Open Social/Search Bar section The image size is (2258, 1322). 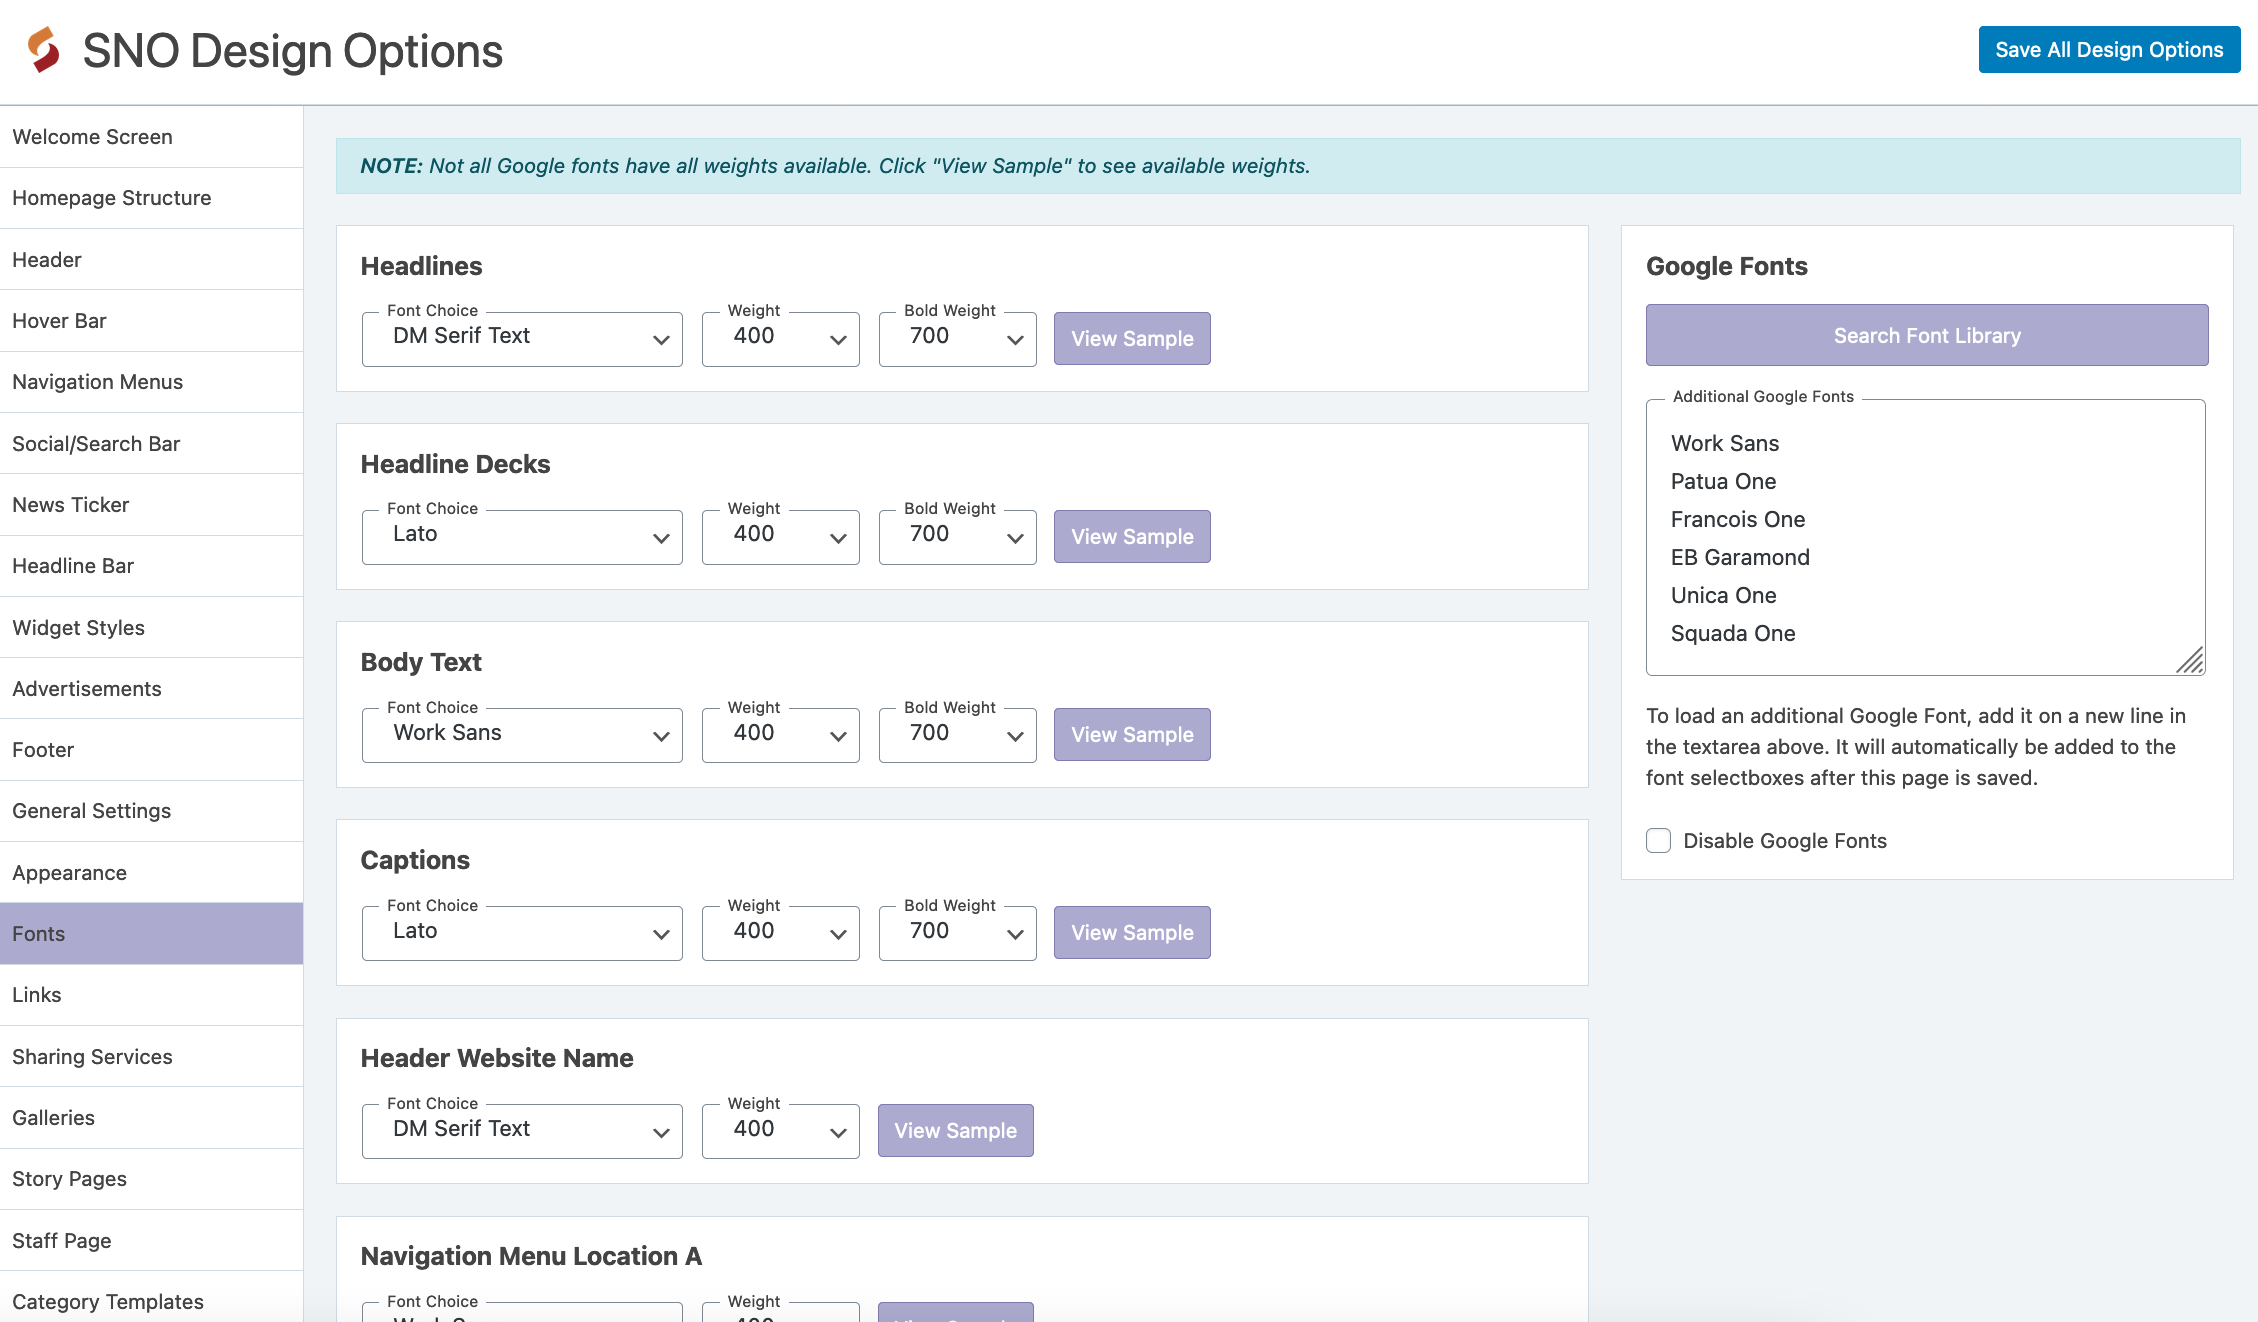click(x=151, y=444)
